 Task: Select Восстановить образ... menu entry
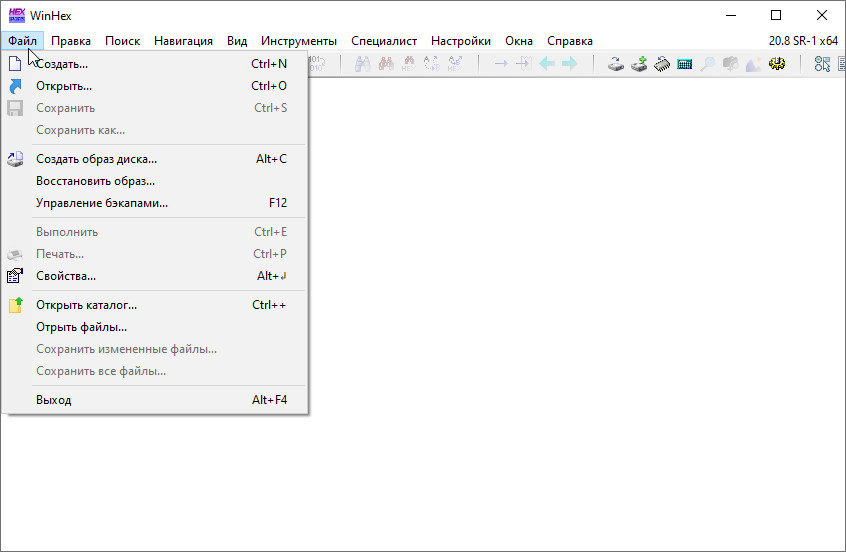tap(155, 181)
